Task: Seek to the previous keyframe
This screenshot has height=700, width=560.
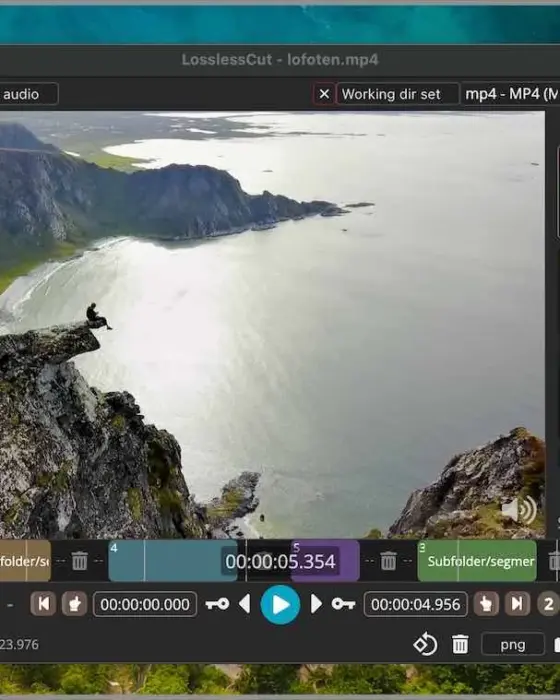Action: [x=217, y=604]
